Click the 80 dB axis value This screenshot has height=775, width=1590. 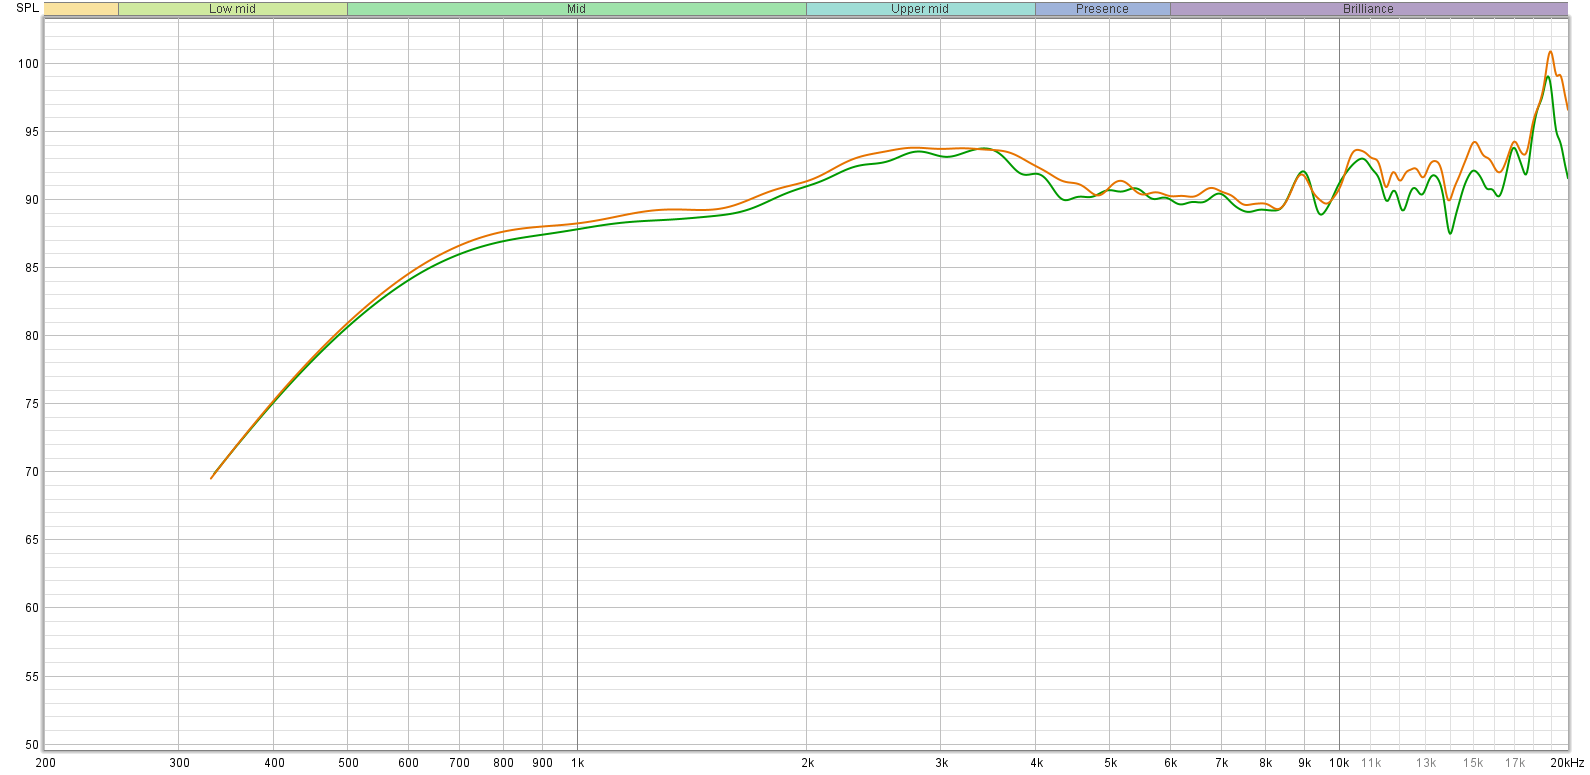(x=32, y=336)
